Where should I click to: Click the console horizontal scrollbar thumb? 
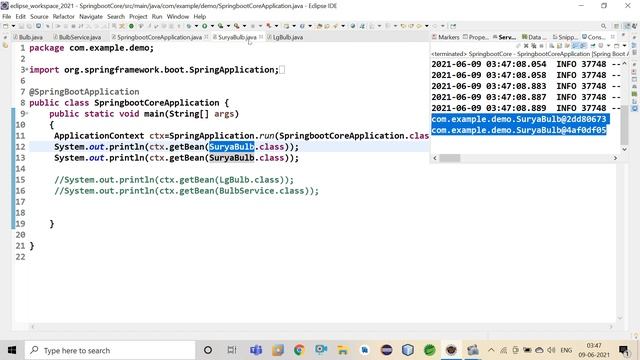tap(450, 158)
